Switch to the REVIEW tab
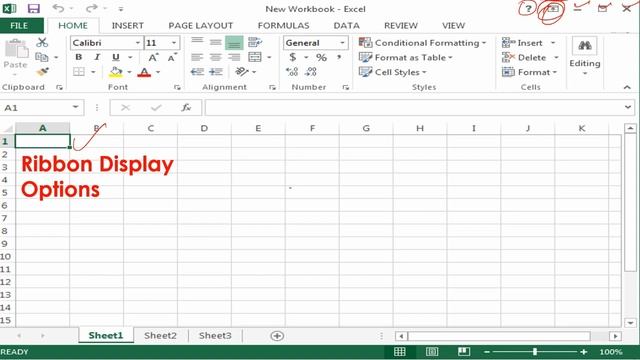 (x=401, y=26)
